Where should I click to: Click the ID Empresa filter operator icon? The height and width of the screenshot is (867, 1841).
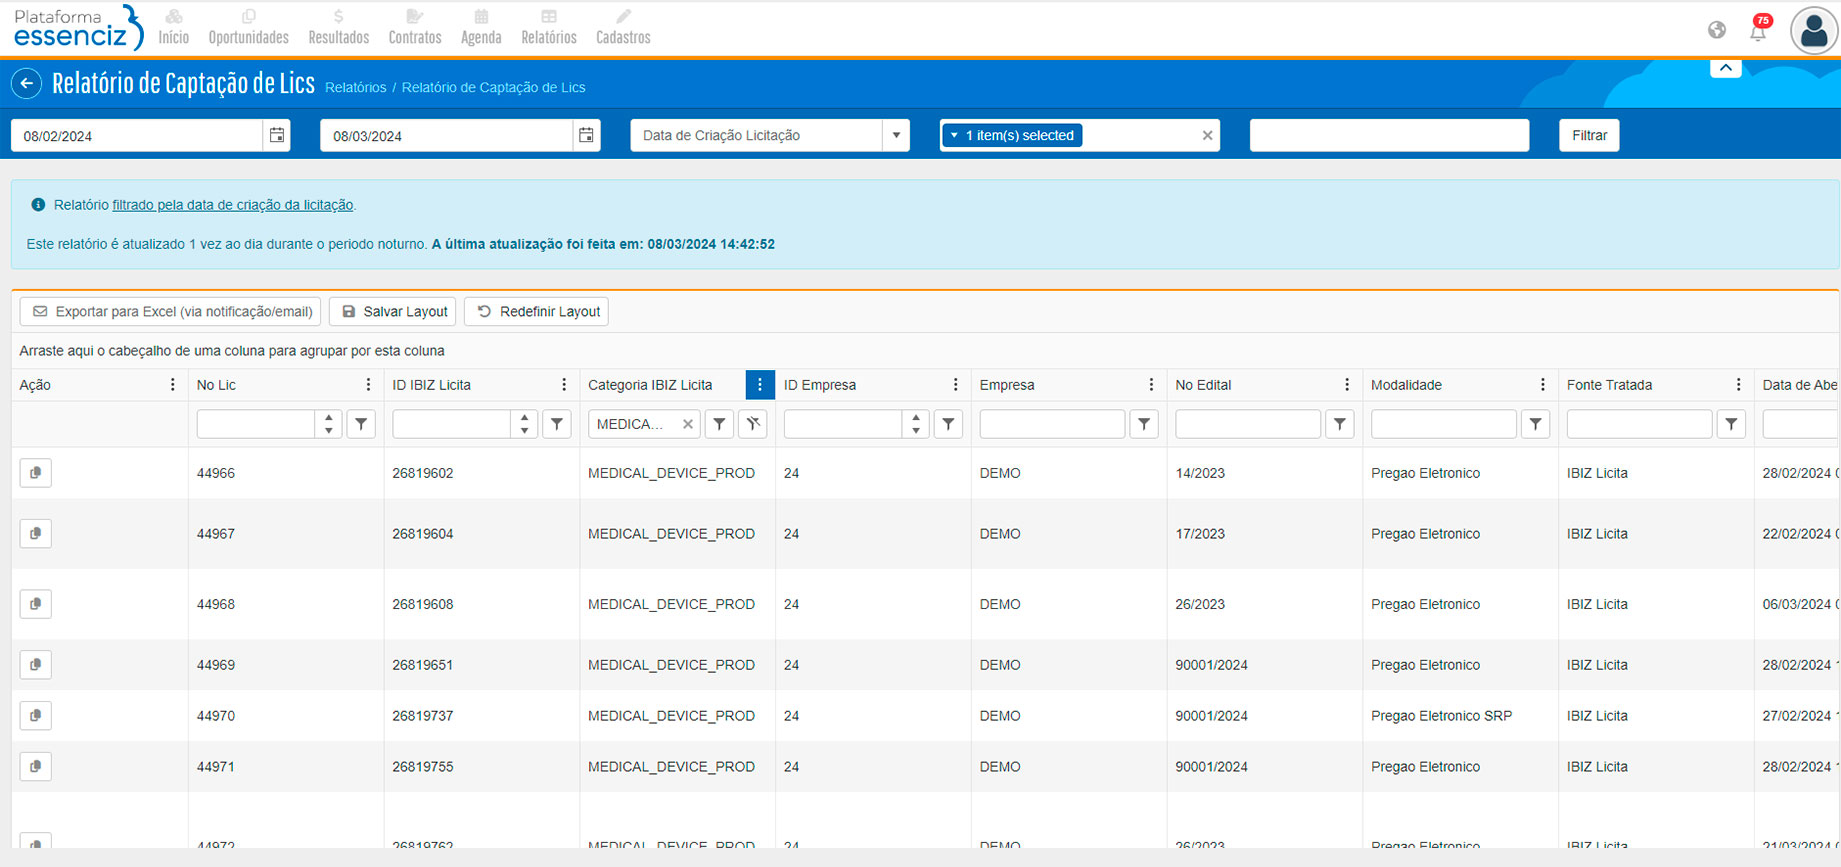click(948, 424)
